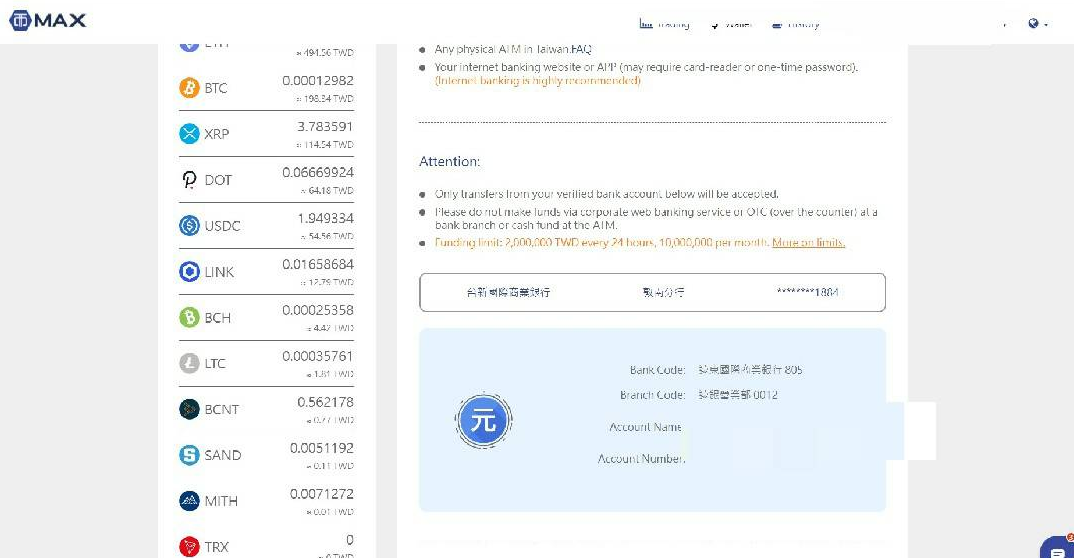The width and height of the screenshot is (1074, 558).
Task: Click BCNT balance 0.562178
Action: pos(325,402)
